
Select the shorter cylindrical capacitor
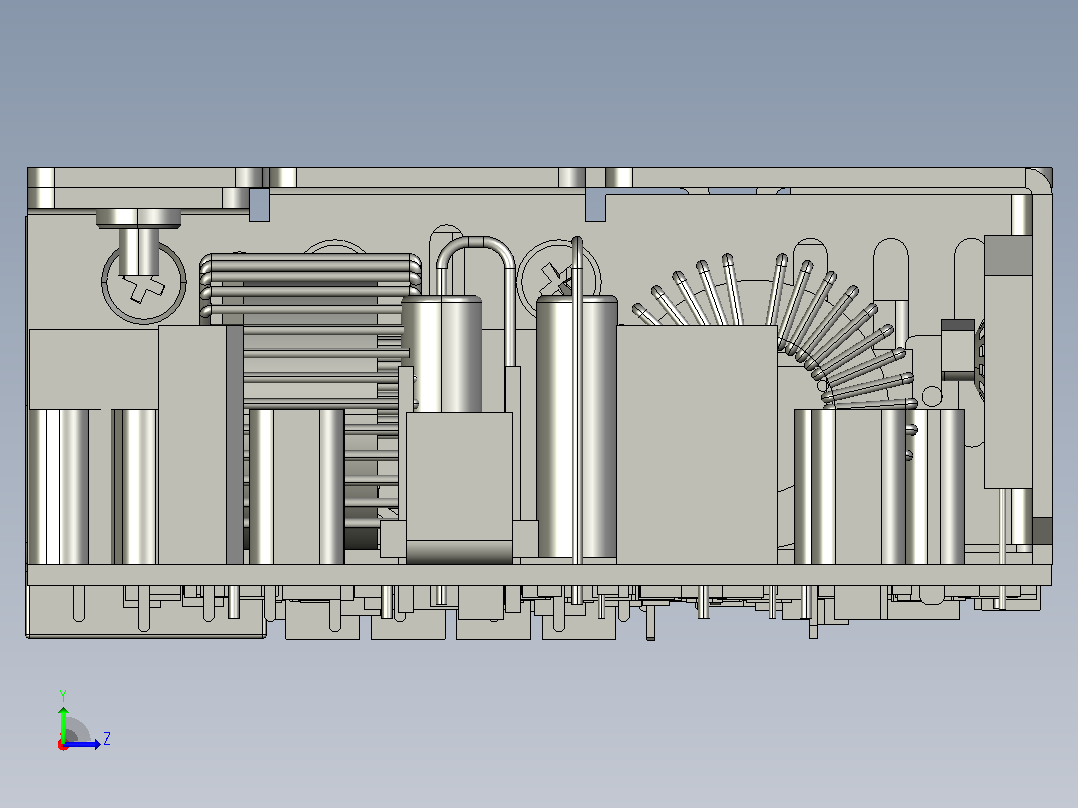click(441, 354)
